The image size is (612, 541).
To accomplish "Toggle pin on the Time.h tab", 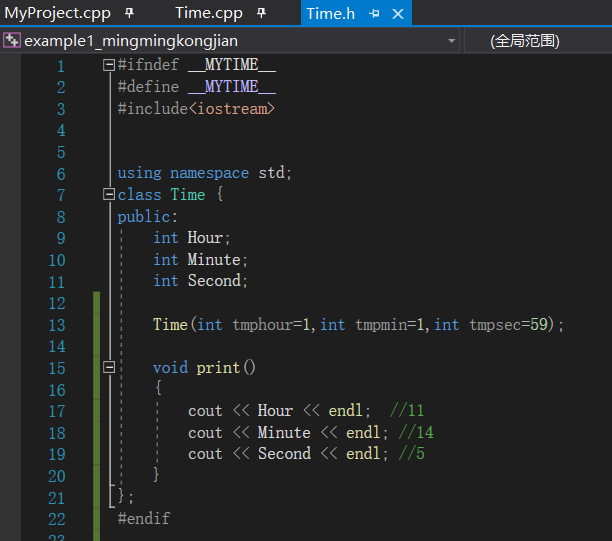I will point(374,14).
